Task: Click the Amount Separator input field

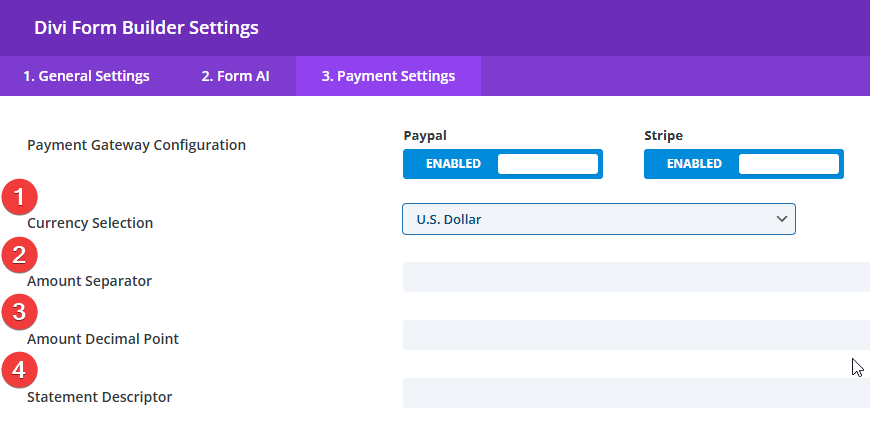Action: (636, 277)
